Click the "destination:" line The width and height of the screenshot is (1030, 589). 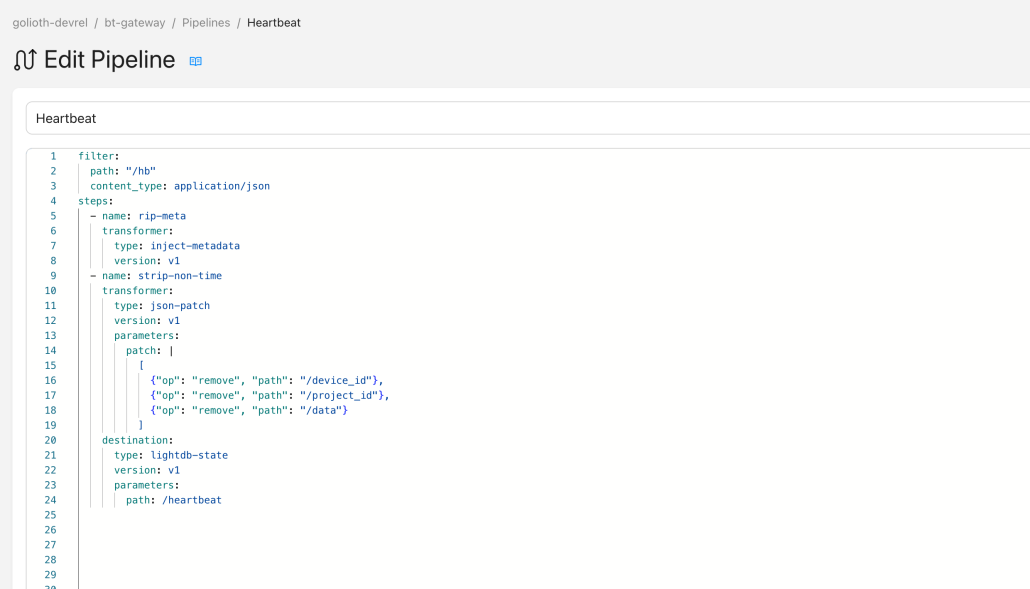[137, 441]
